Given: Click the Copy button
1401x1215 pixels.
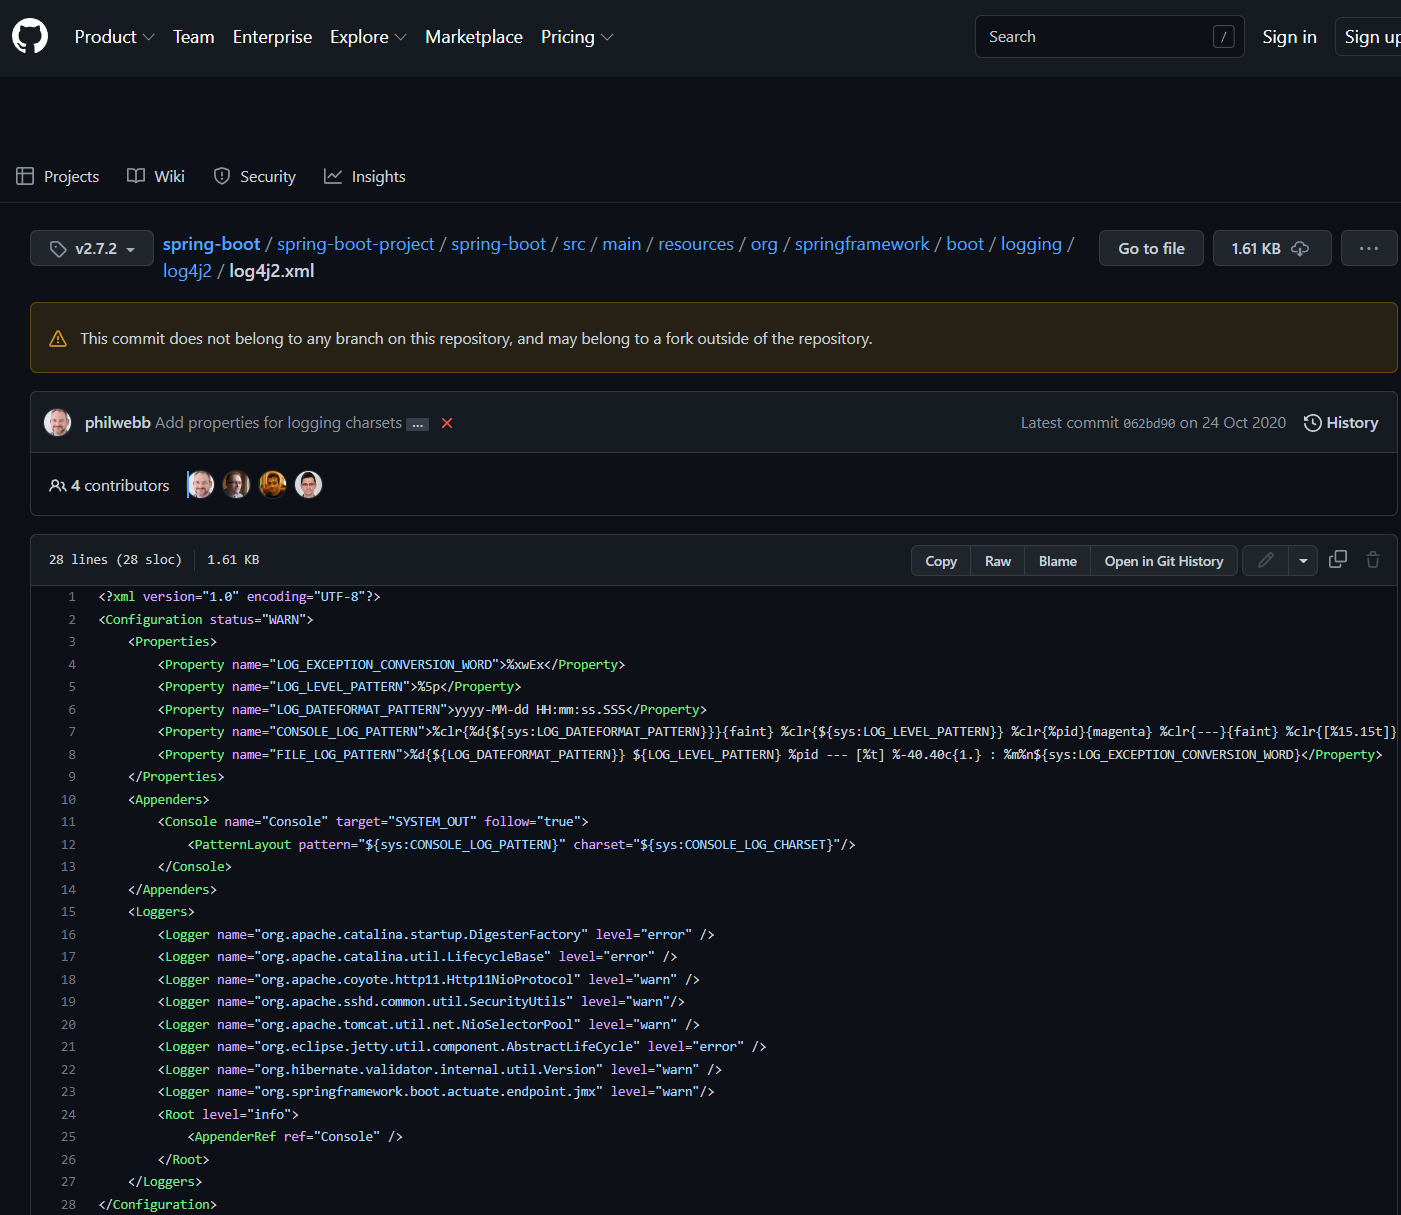Looking at the screenshot, I should click(x=941, y=561).
